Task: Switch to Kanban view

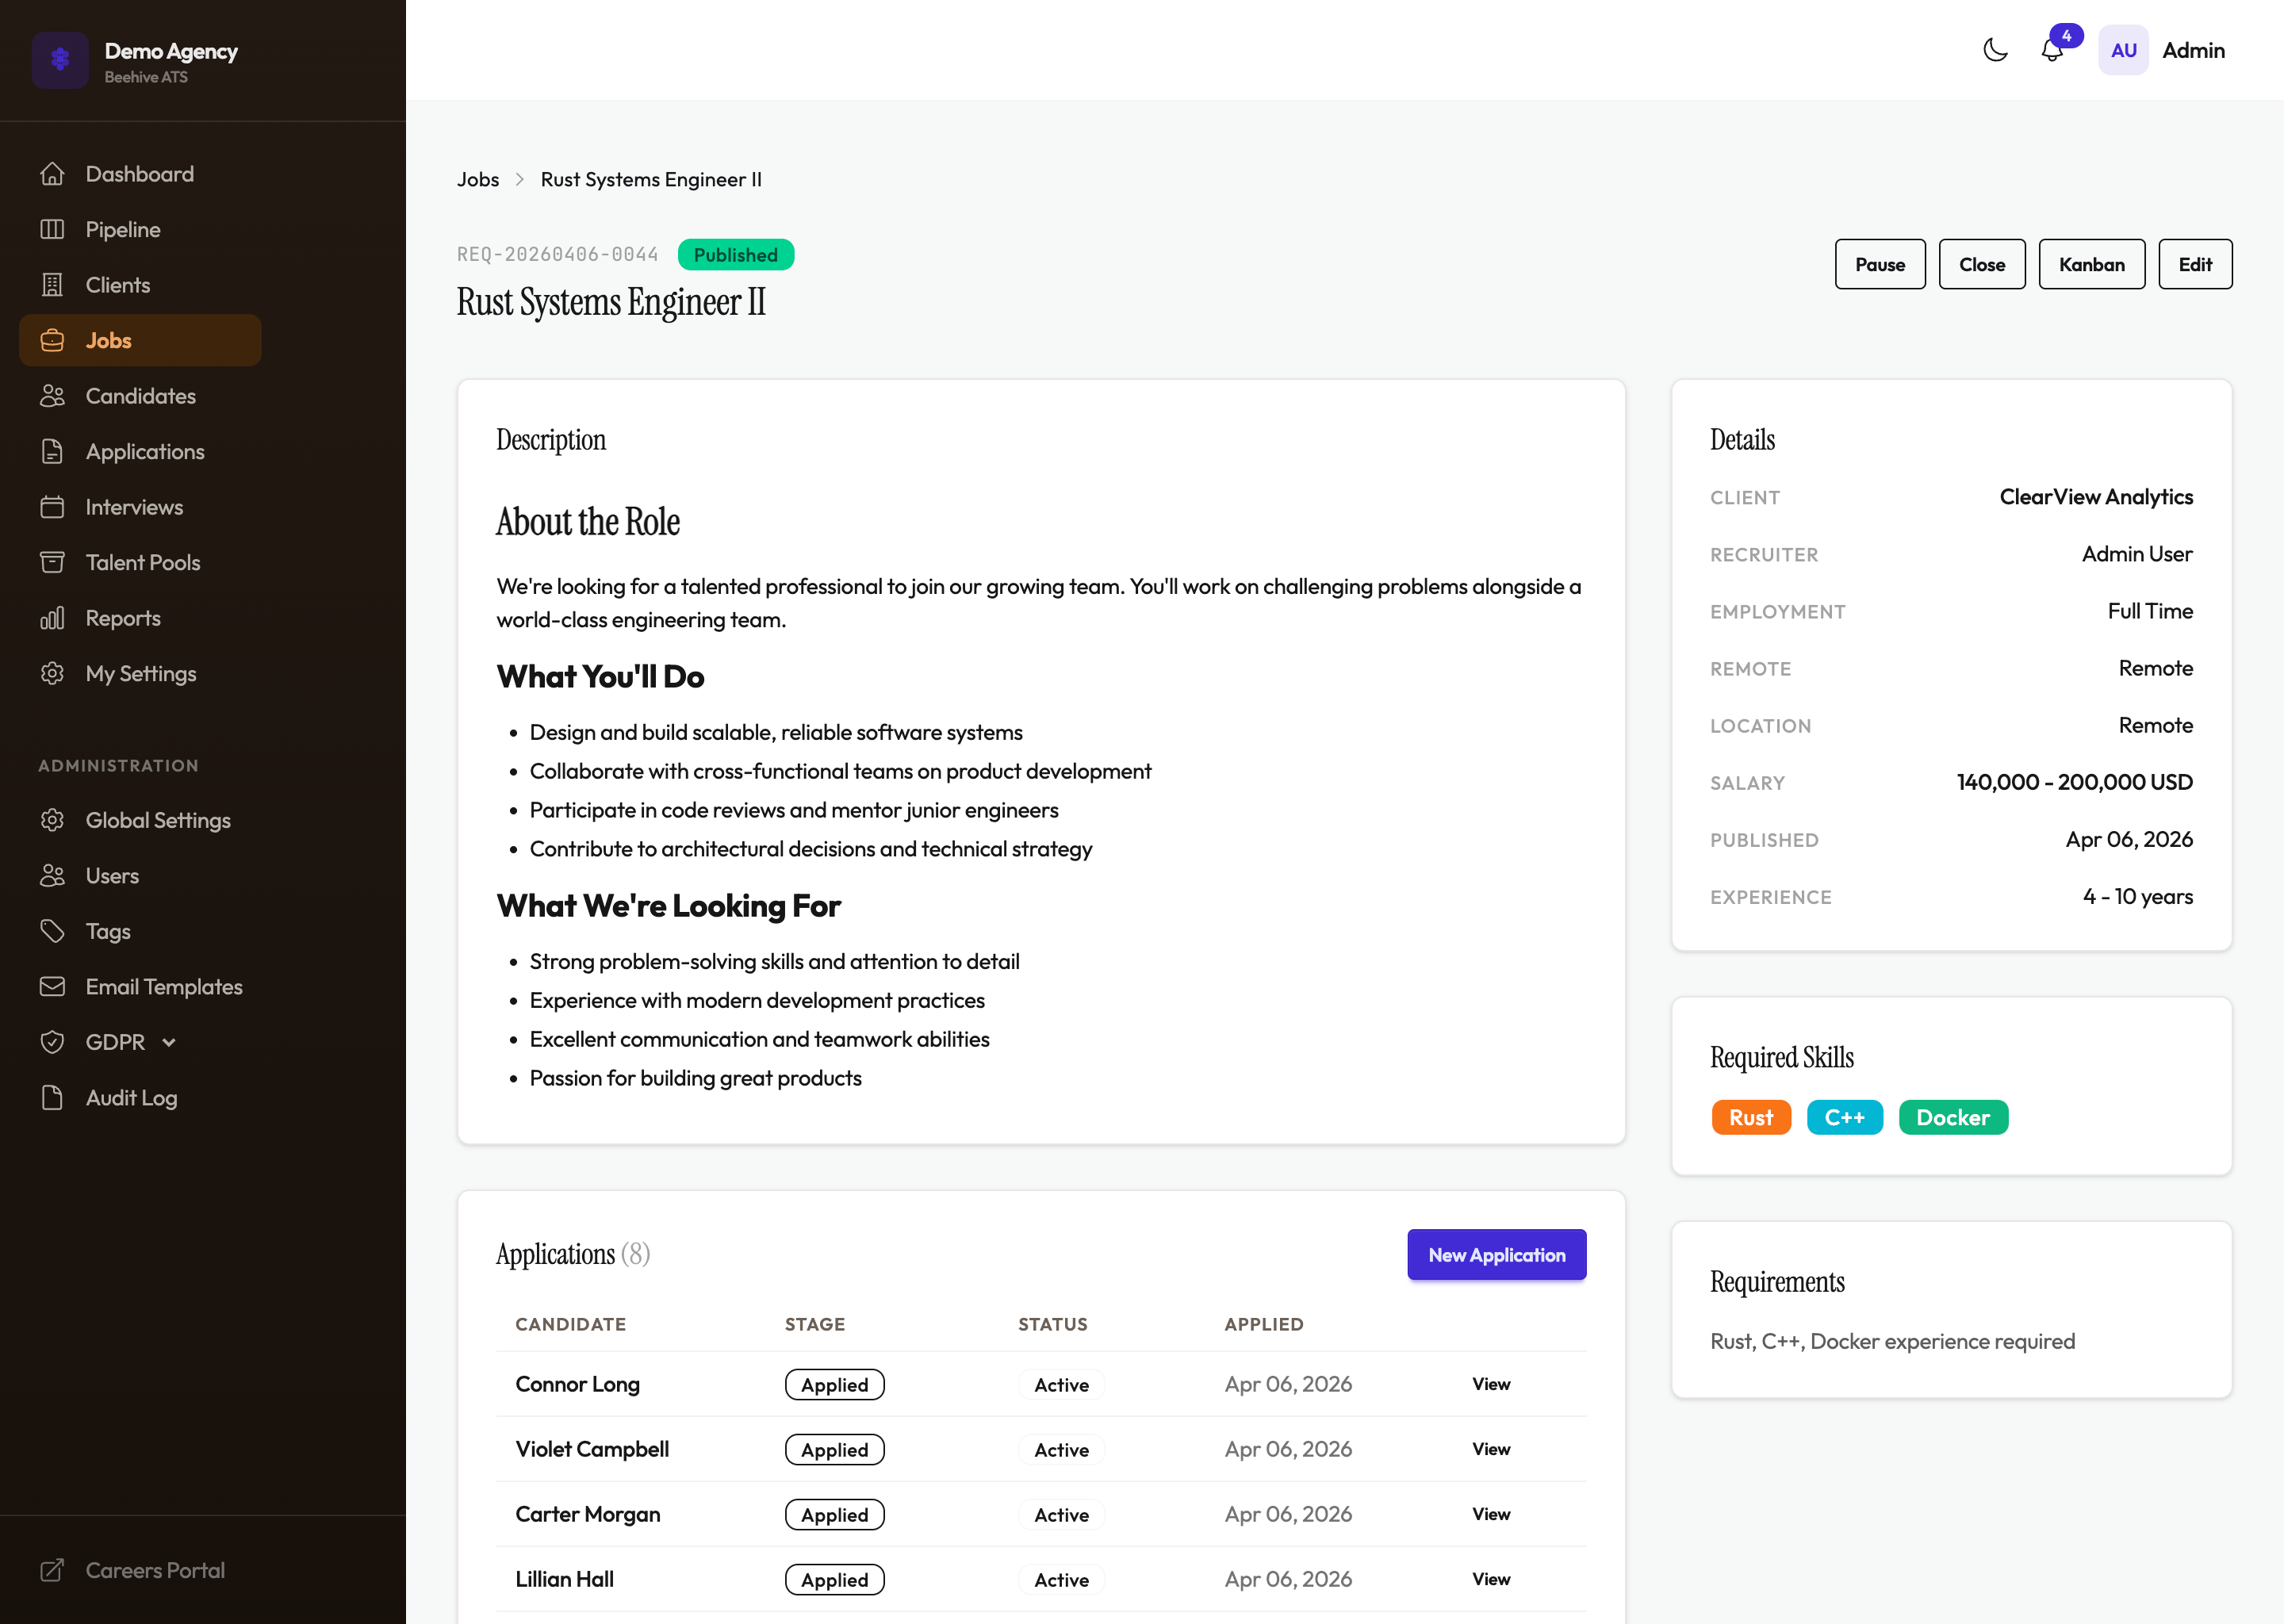Action: coord(2092,264)
